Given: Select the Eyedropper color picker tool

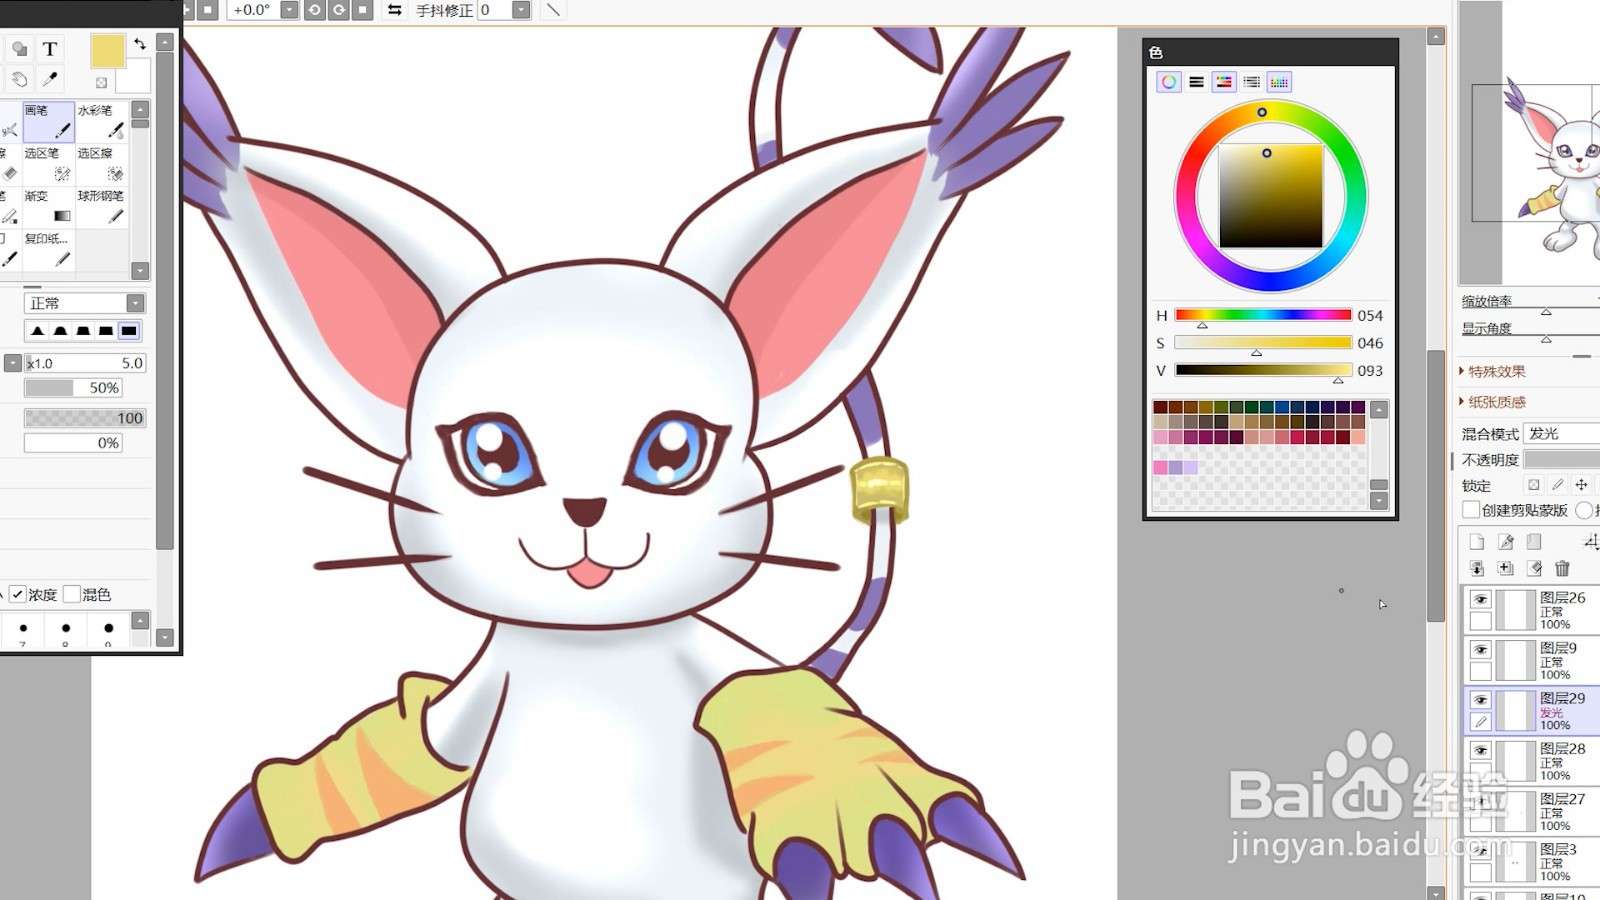Looking at the screenshot, I should (50, 79).
